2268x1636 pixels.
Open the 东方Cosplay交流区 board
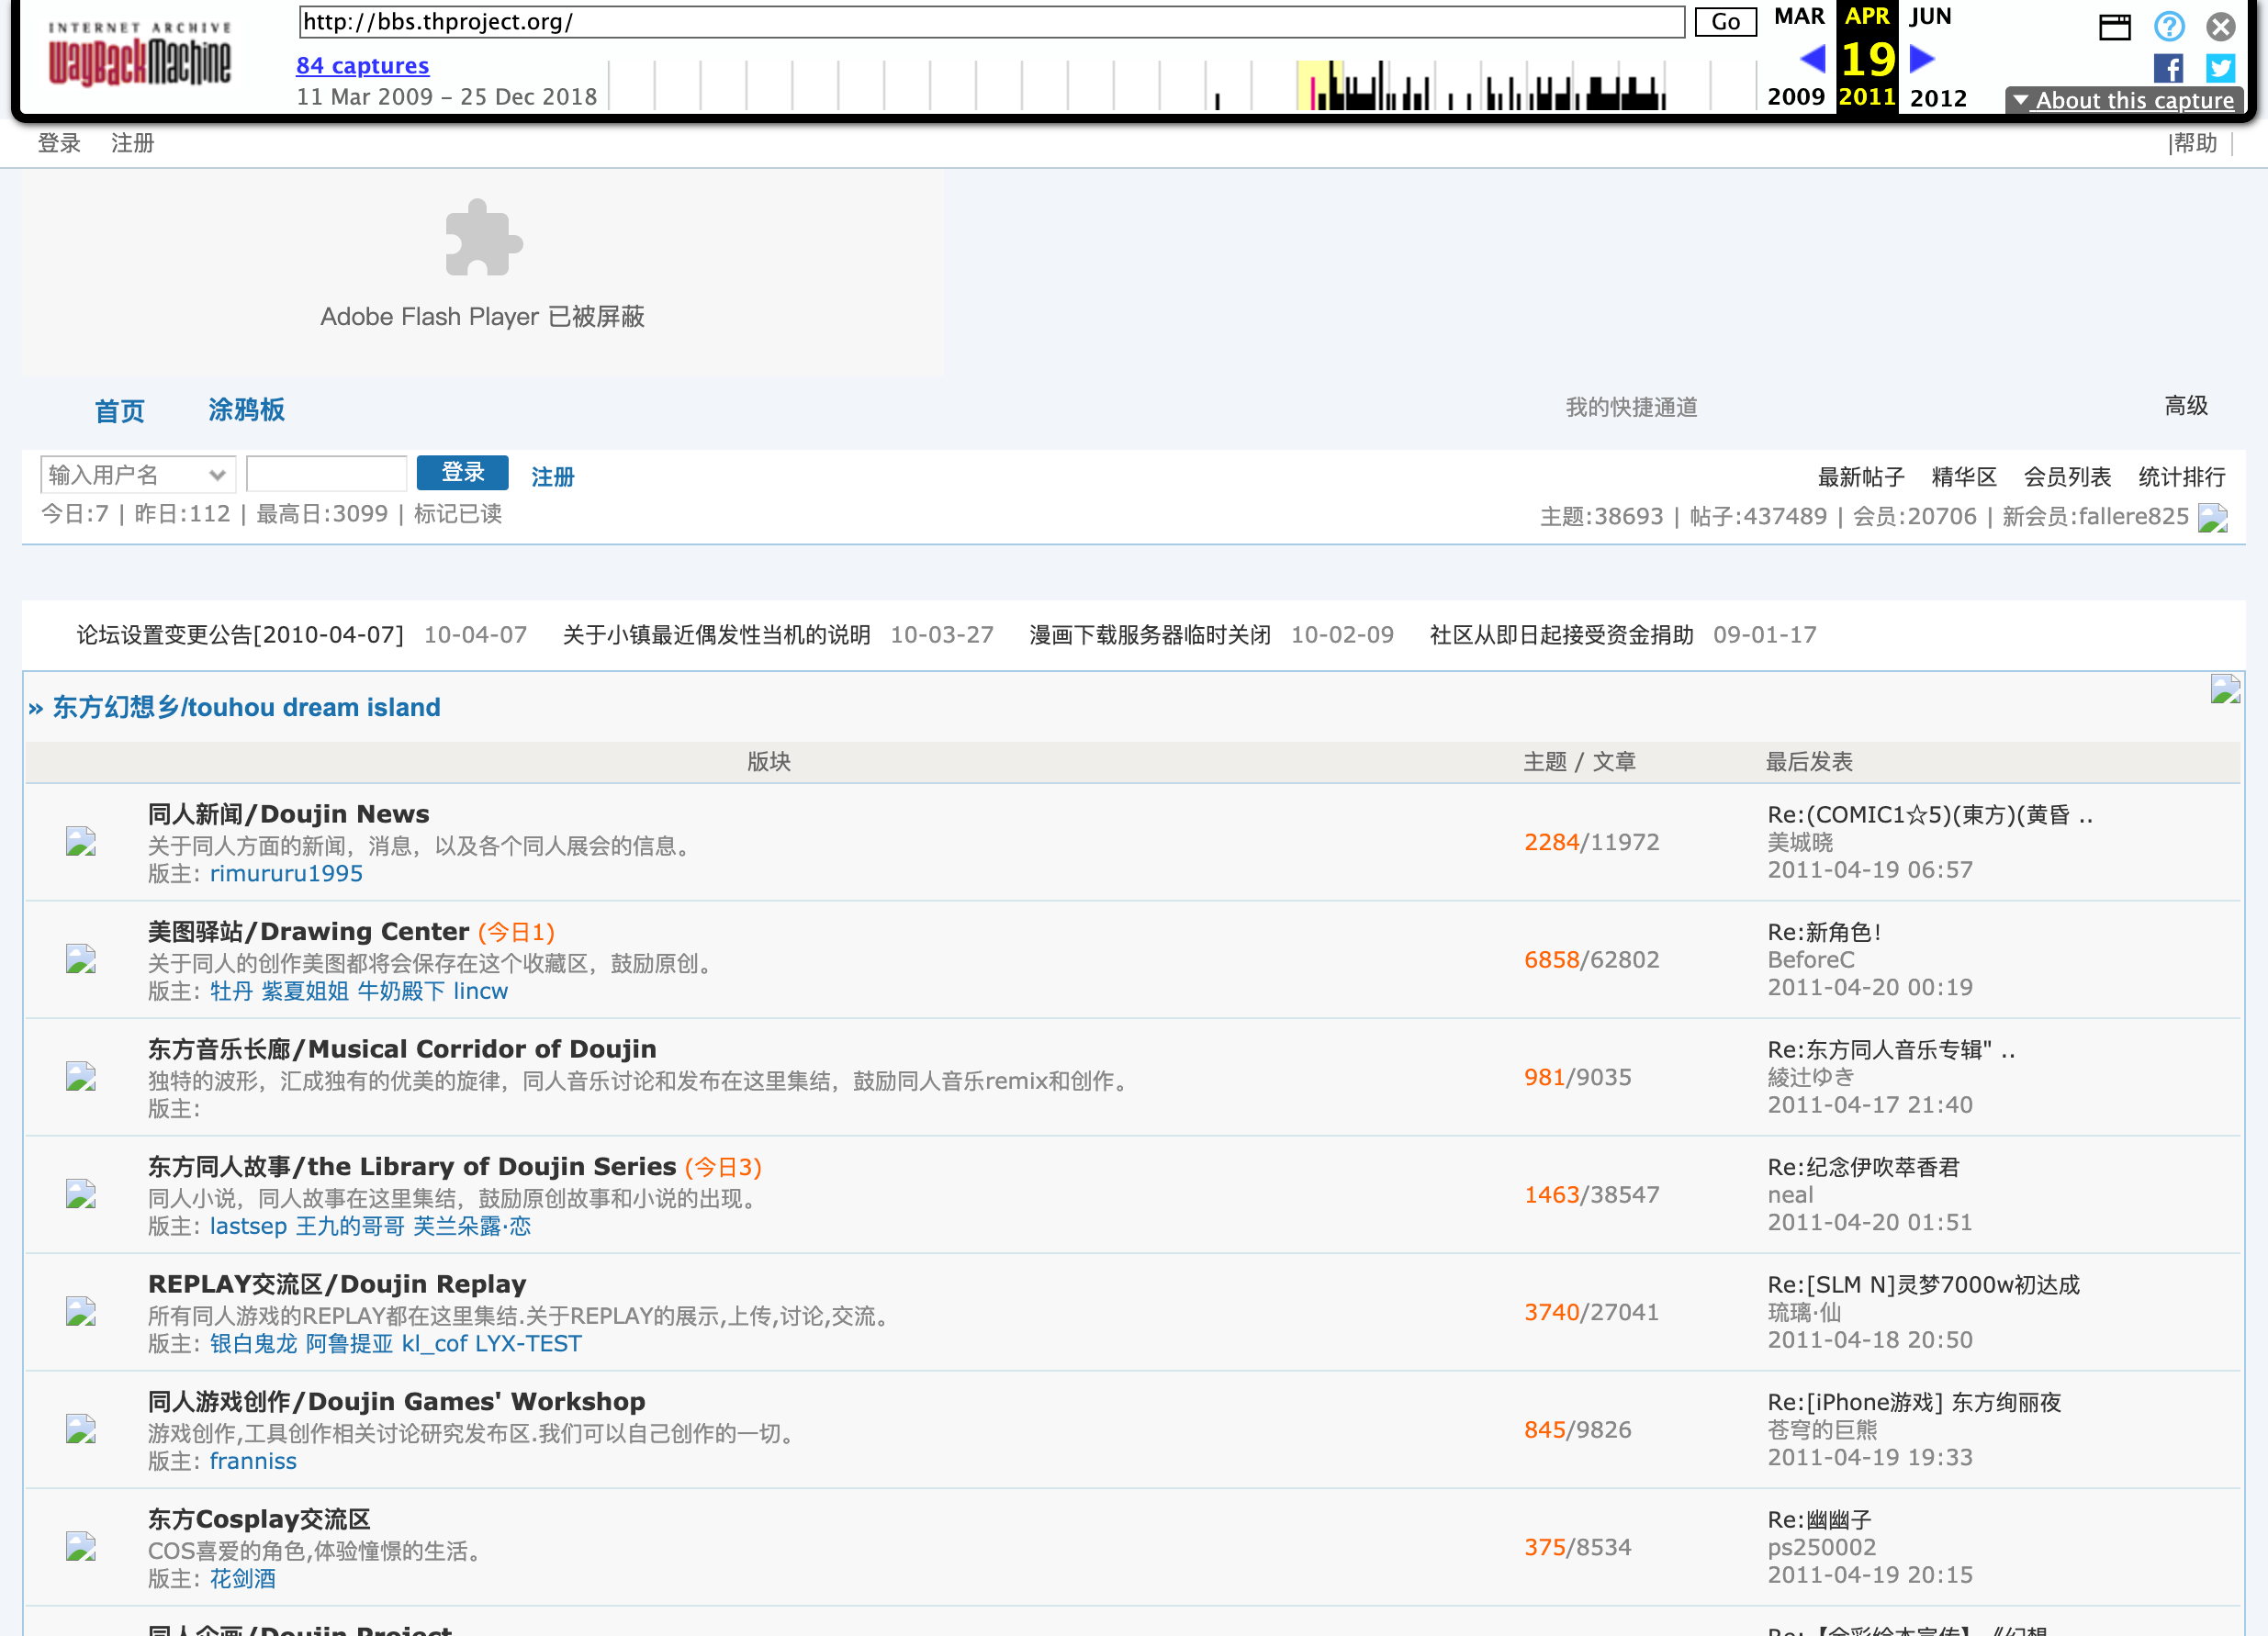[259, 1519]
